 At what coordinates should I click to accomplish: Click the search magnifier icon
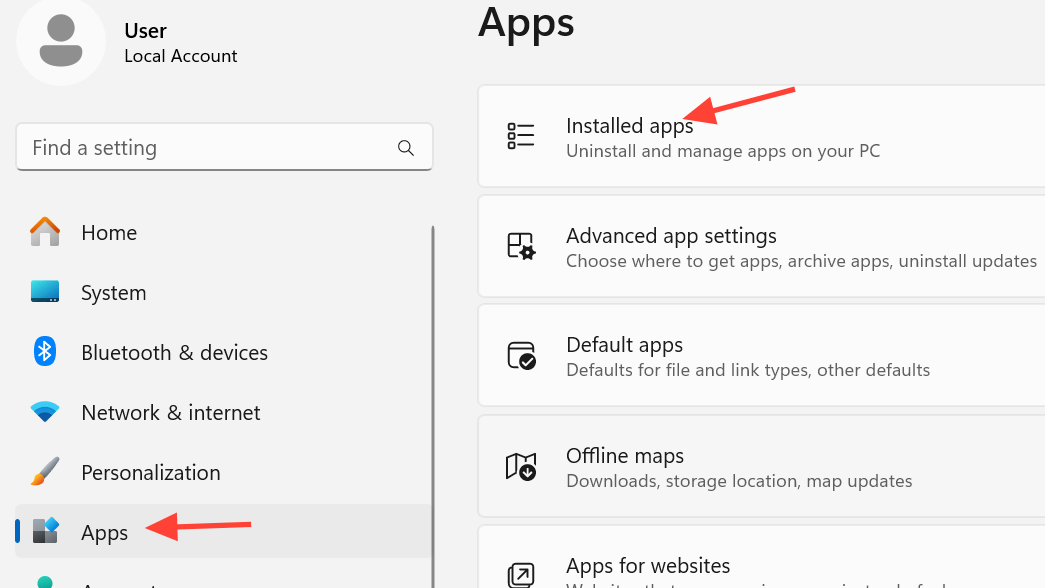pos(406,148)
